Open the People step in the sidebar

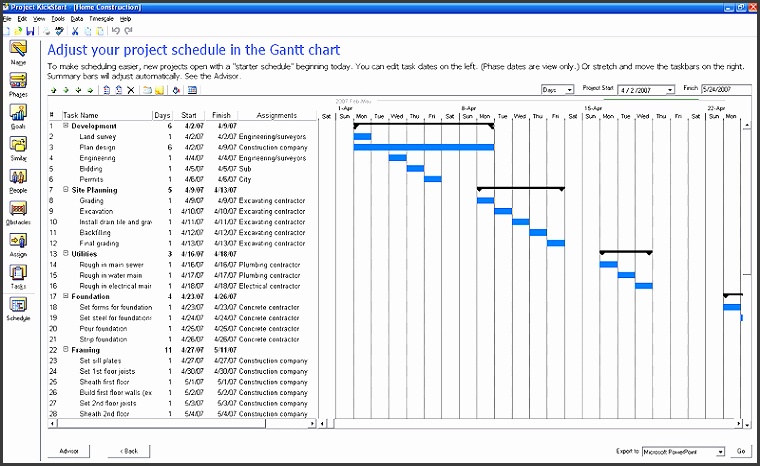[x=18, y=181]
